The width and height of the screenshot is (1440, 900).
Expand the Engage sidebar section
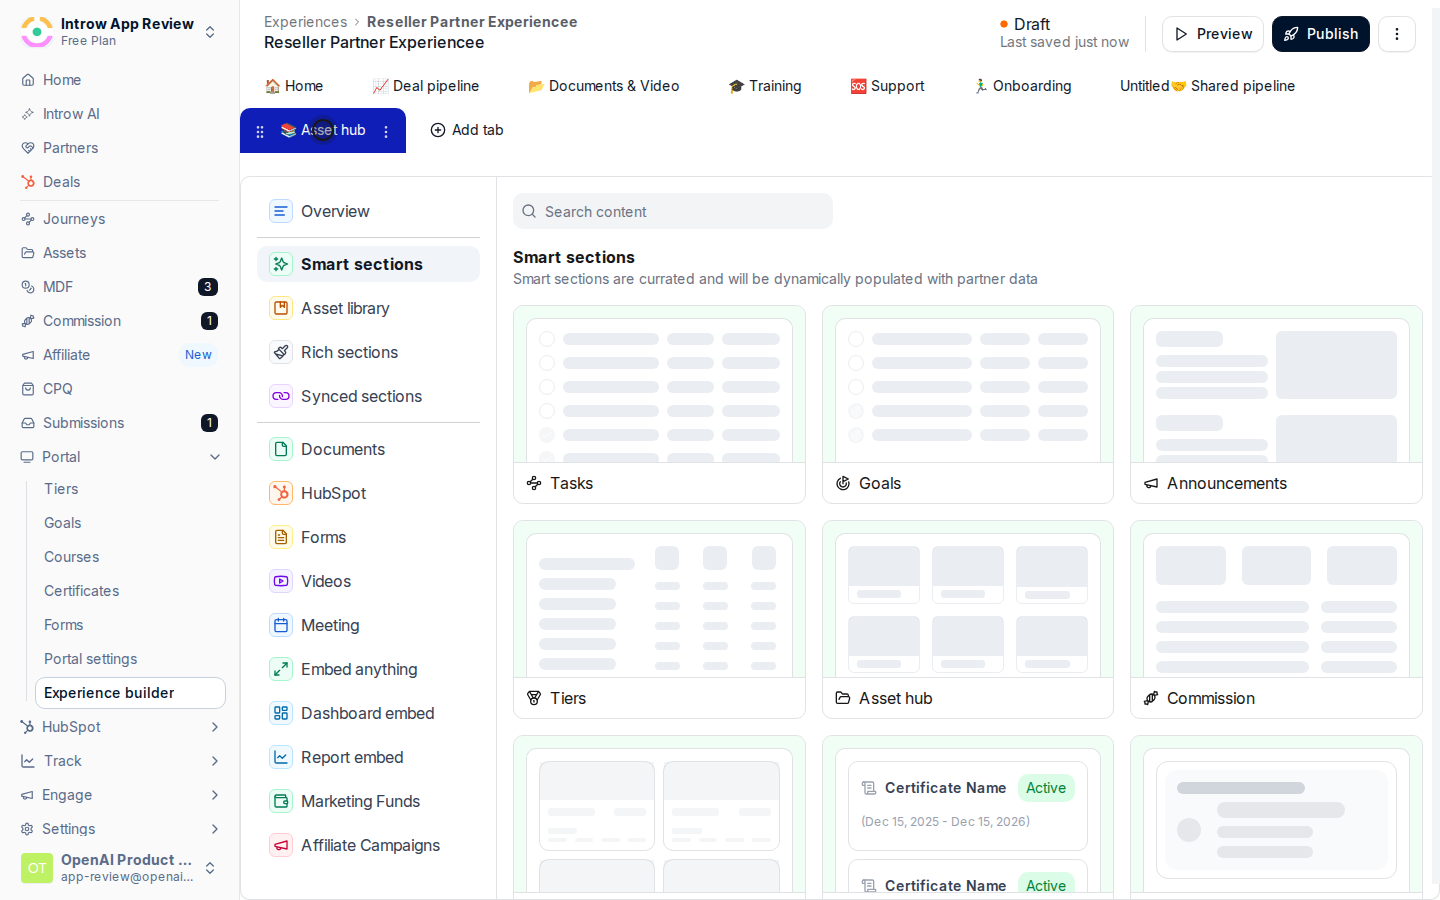pyautogui.click(x=215, y=795)
